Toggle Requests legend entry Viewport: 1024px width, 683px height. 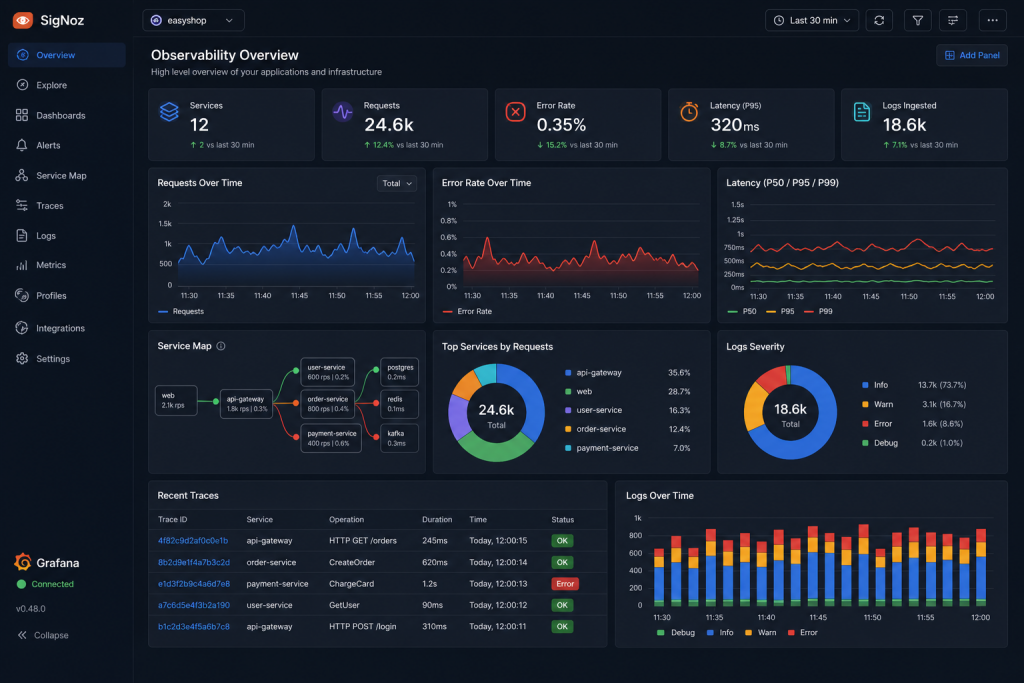181,311
